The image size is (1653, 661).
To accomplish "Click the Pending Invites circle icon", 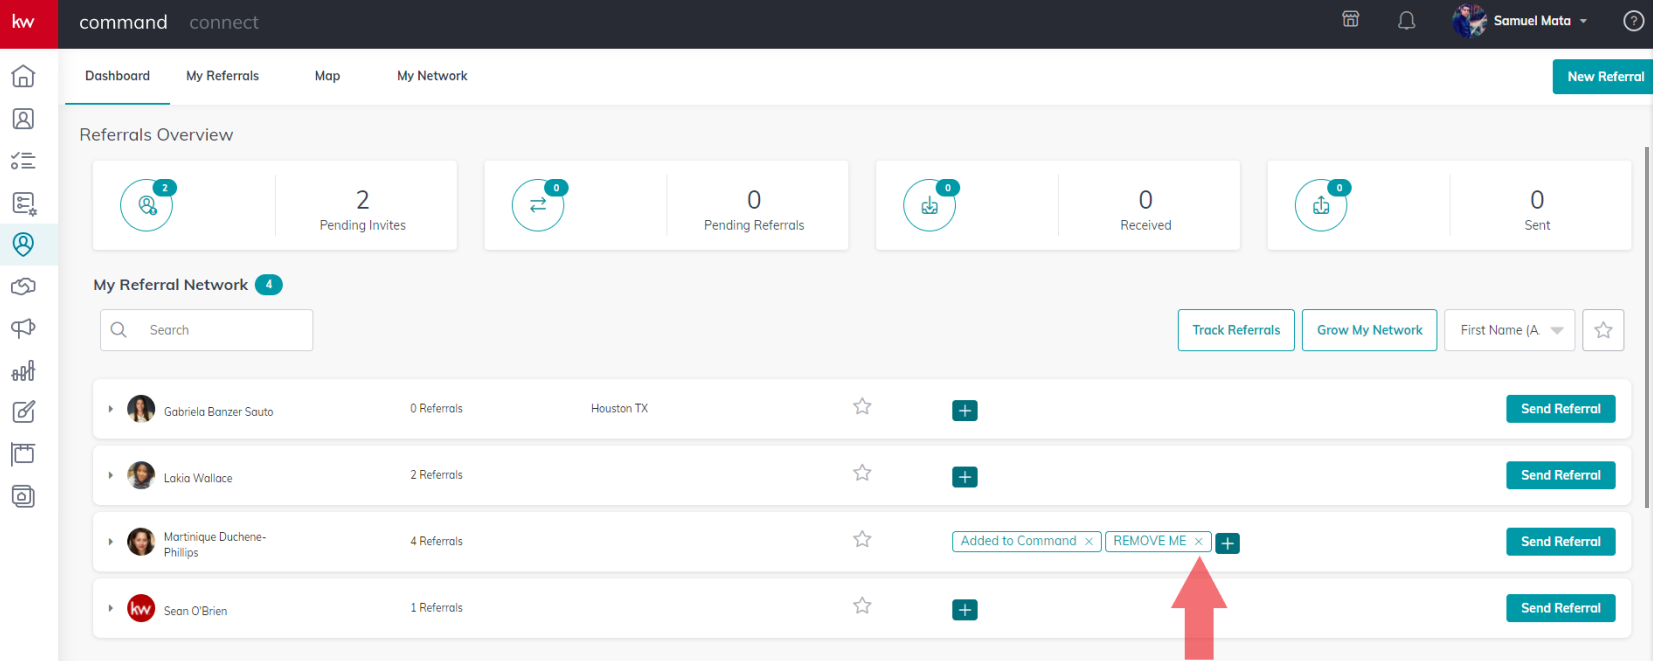I will point(147,205).
